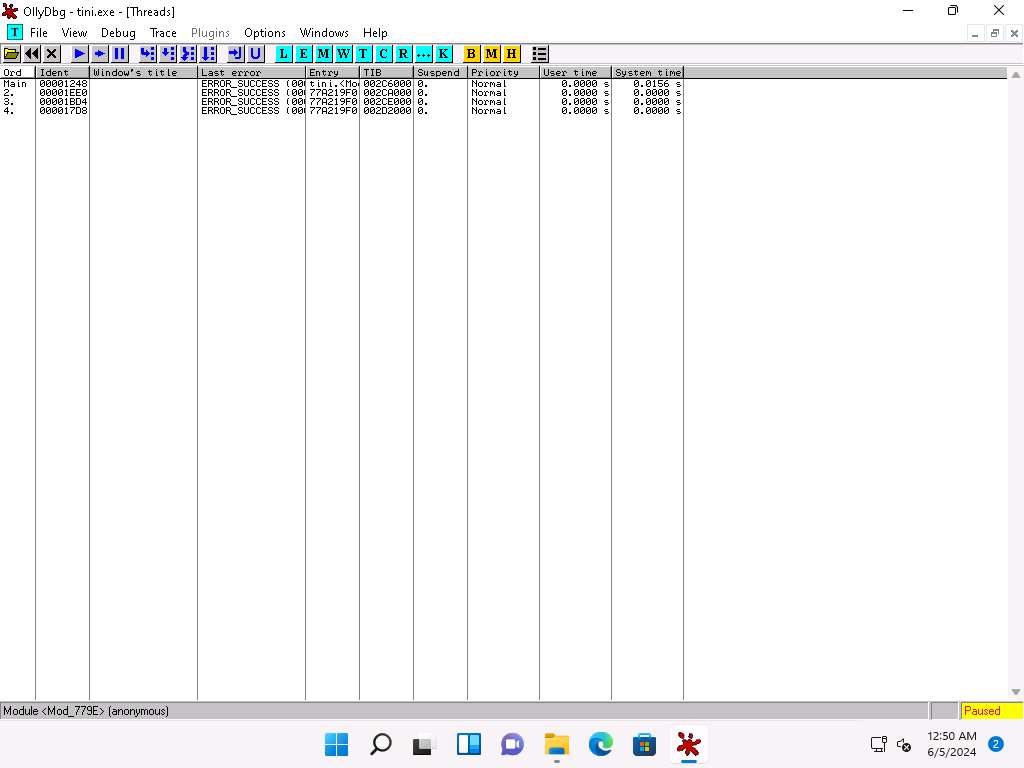Pause execution with the pause icon
This screenshot has width=1024, height=768.
[120, 53]
